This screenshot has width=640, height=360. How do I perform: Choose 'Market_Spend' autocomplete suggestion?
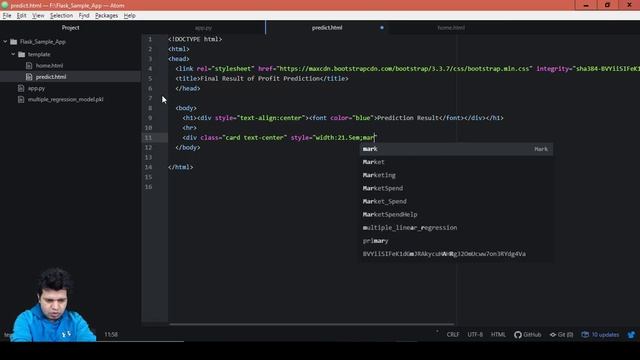[456, 201]
